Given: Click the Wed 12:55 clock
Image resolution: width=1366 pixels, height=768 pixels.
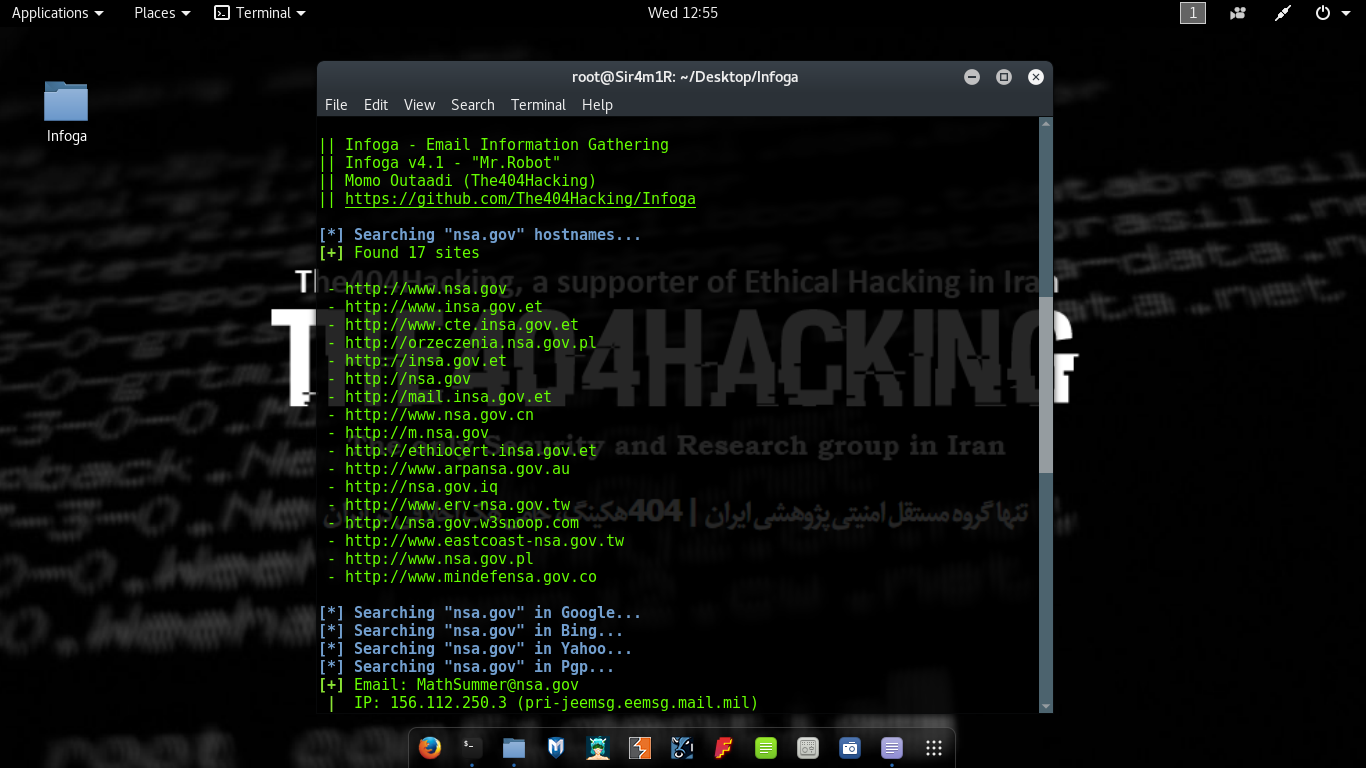Looking at the screenshot, I should (683, 13).
